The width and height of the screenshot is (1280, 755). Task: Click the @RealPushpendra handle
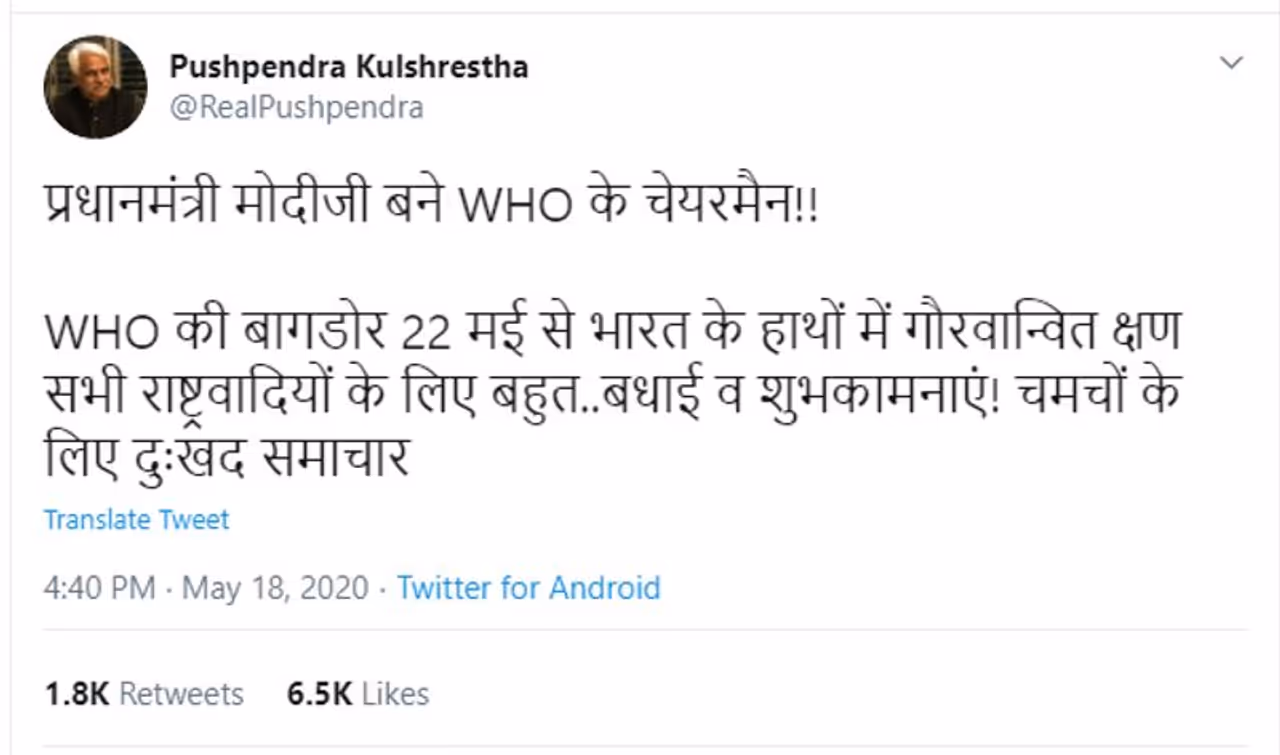coord(296,107)
